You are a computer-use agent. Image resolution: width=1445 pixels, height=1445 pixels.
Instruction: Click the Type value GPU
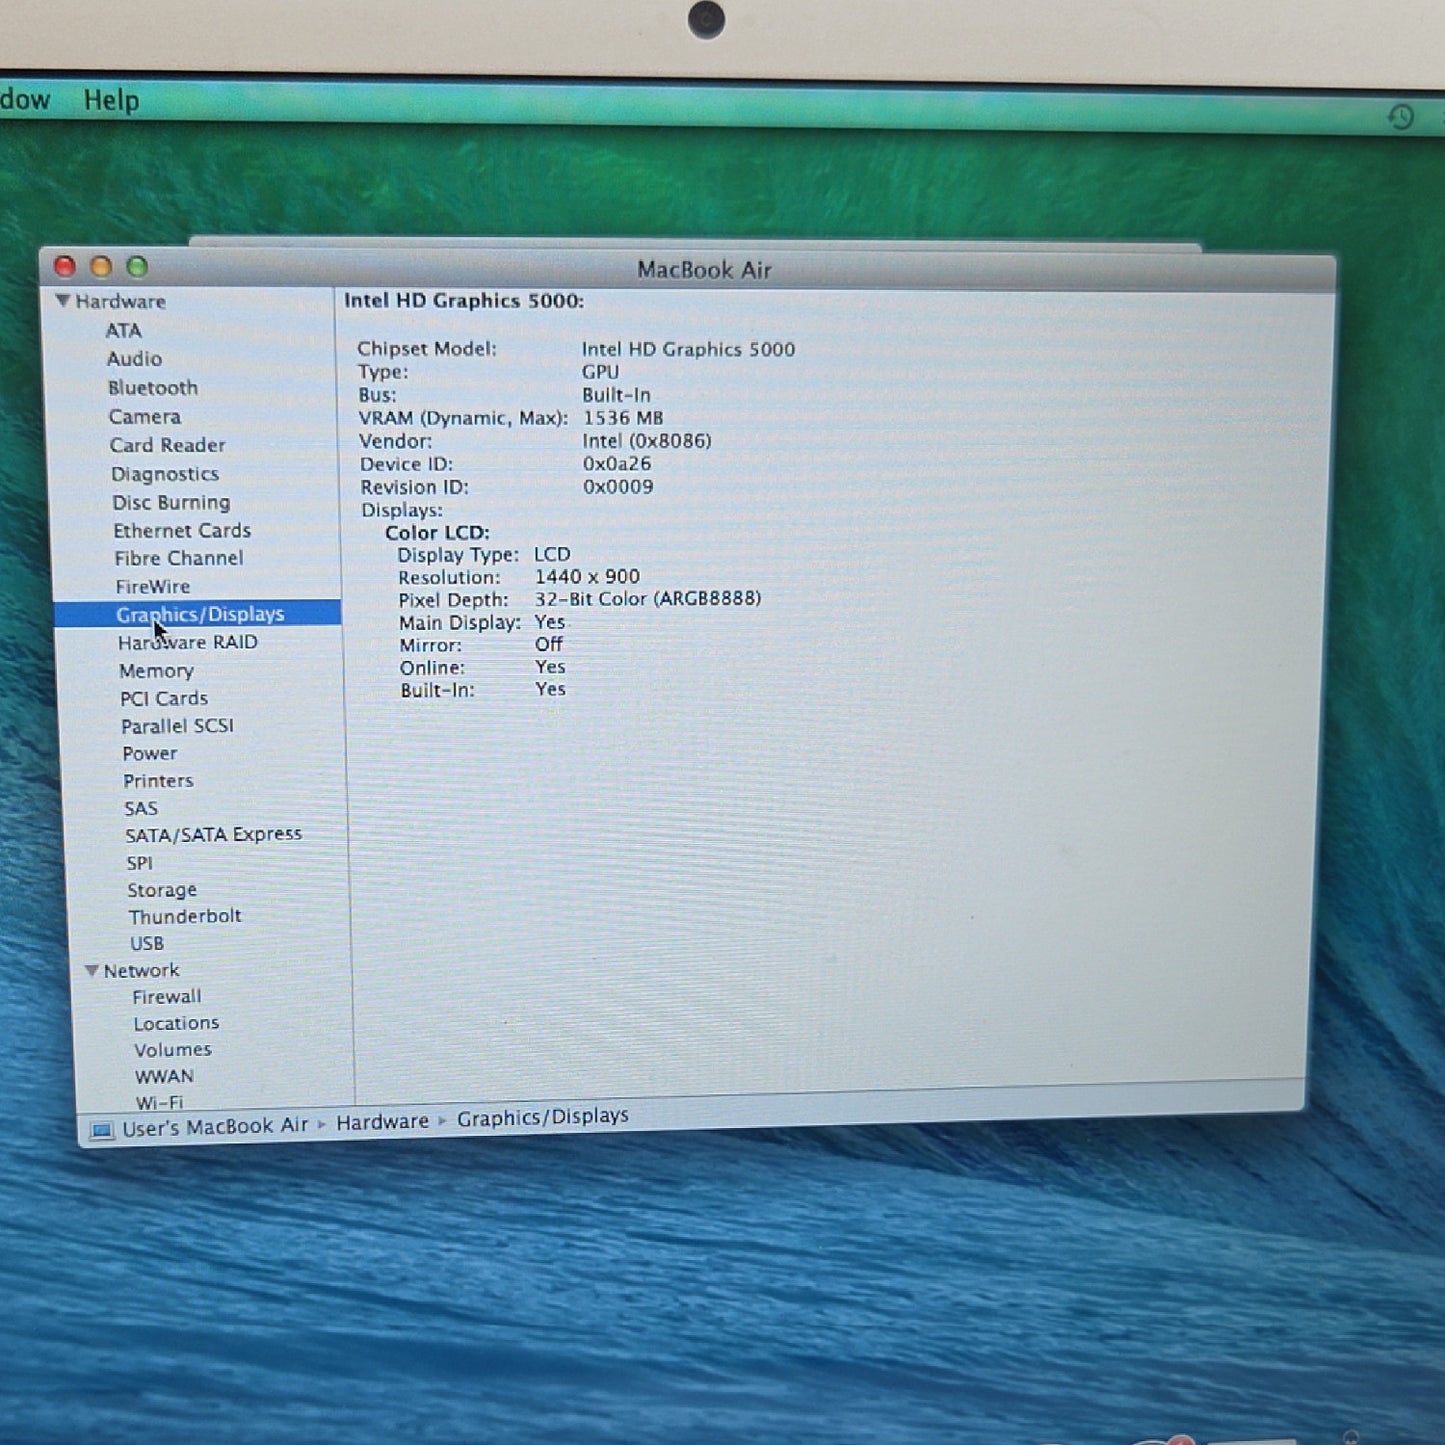(600, 372)
